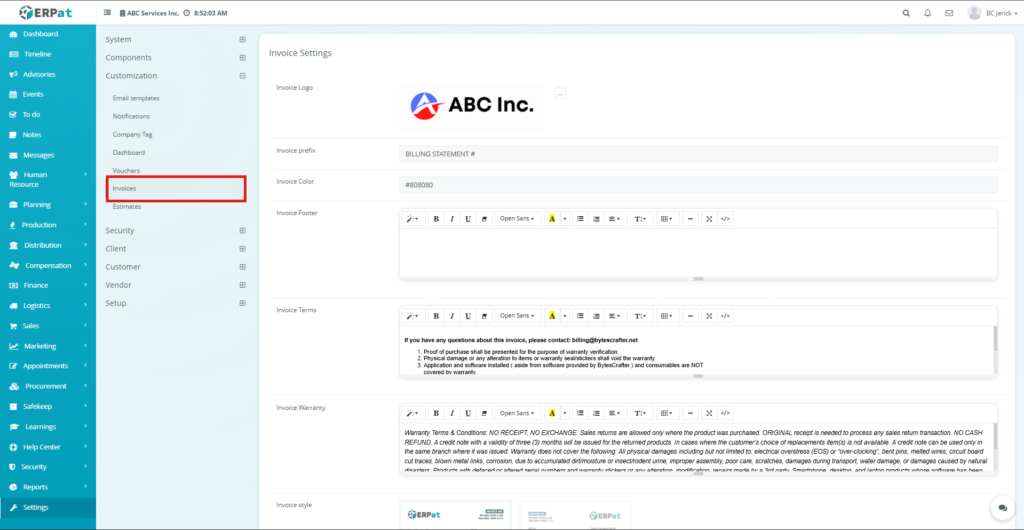Insert horizontal rule in Invoice Warranty editor
This screenshot has width=1024, height=530.
tap(690, 413)
